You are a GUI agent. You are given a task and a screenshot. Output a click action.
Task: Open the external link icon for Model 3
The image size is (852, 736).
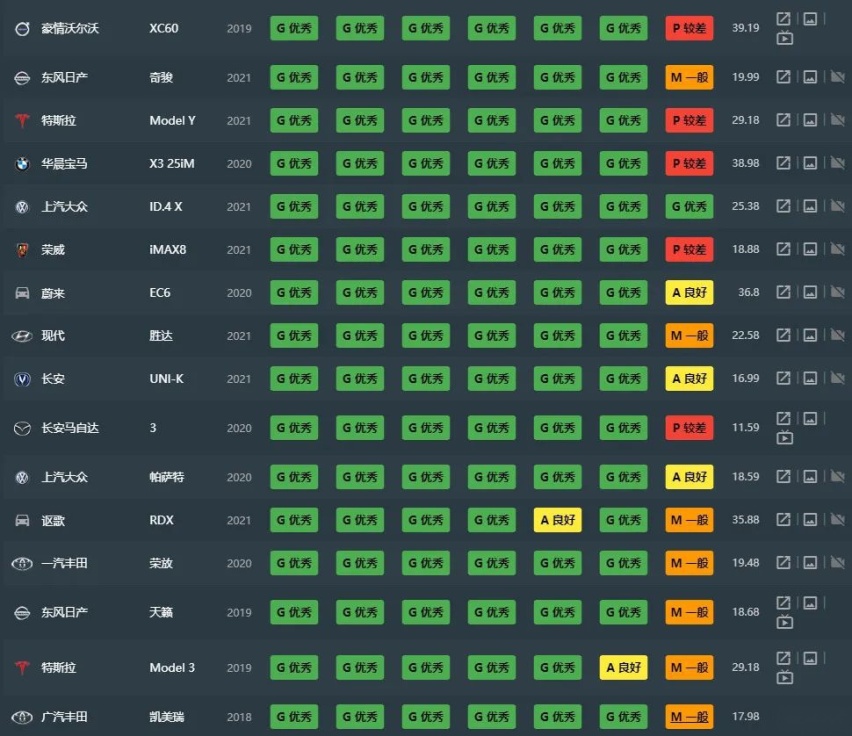coord(783,658)
